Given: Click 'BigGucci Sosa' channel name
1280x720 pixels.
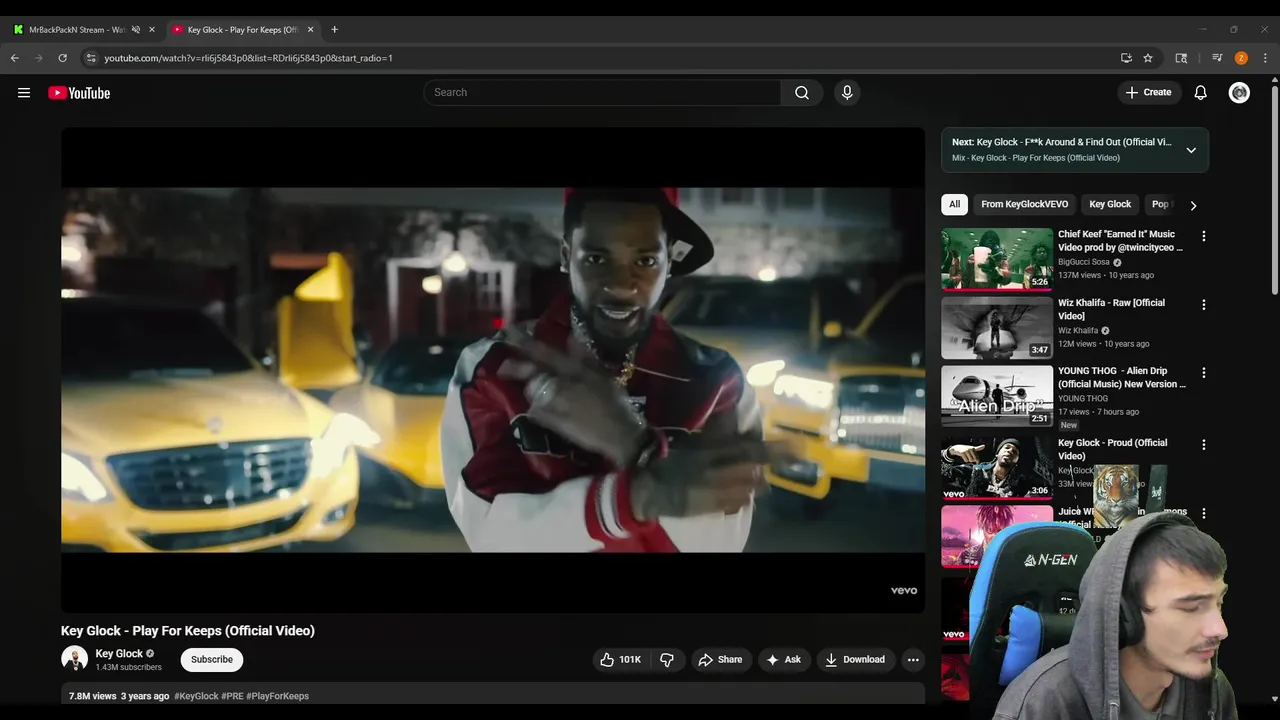Looking at the screenshot, I should point(1084,262).
